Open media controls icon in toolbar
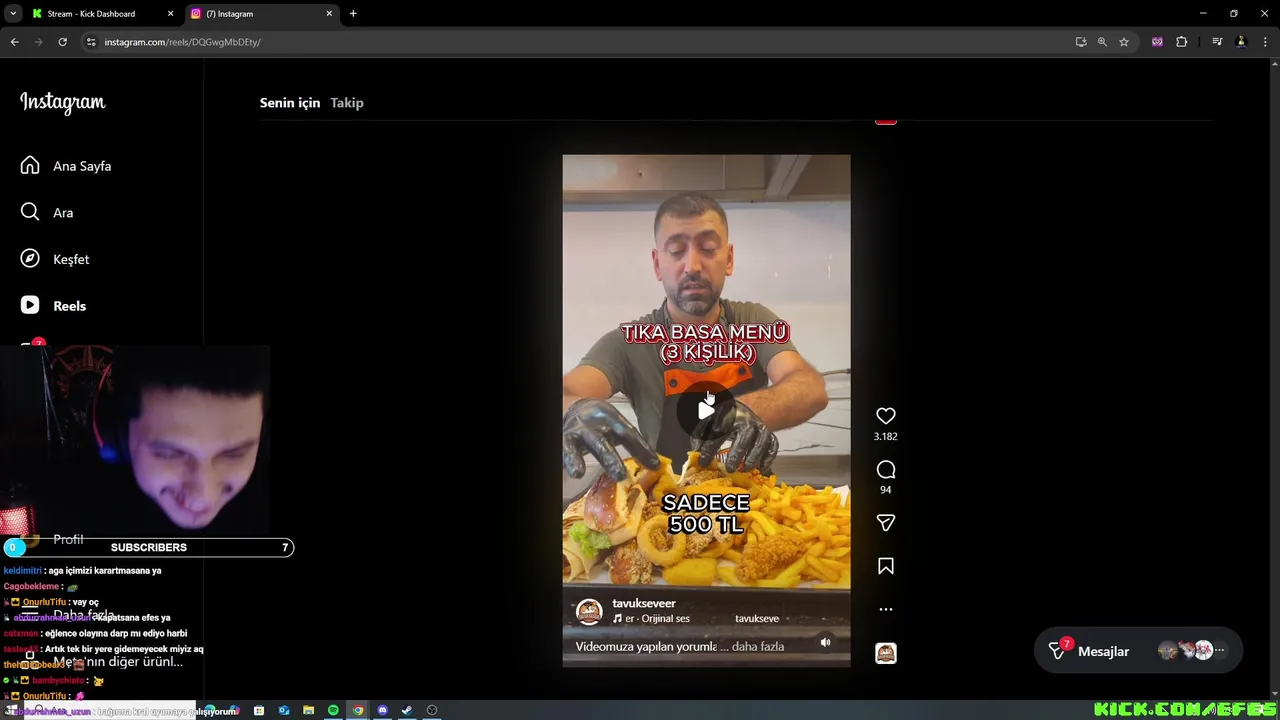 (x=1217, y=42)
